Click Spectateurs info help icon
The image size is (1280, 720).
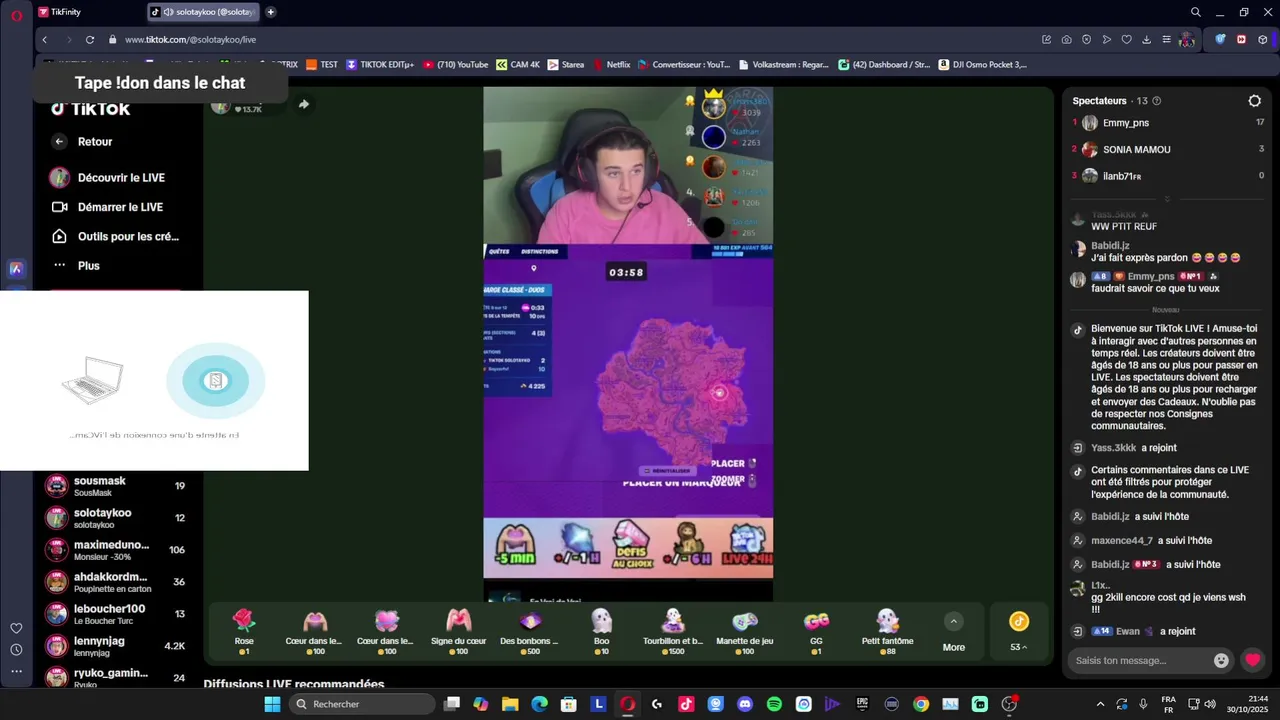point(1157,101)
